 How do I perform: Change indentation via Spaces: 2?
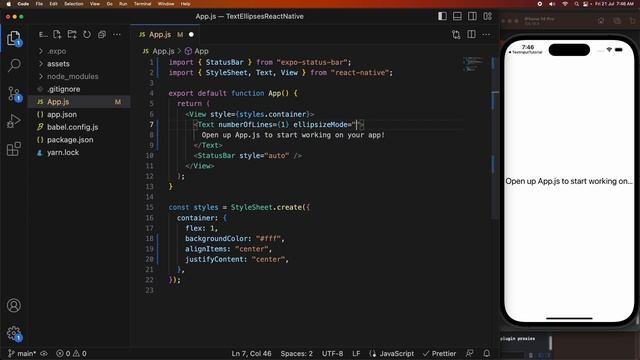[x=296, y=353]
